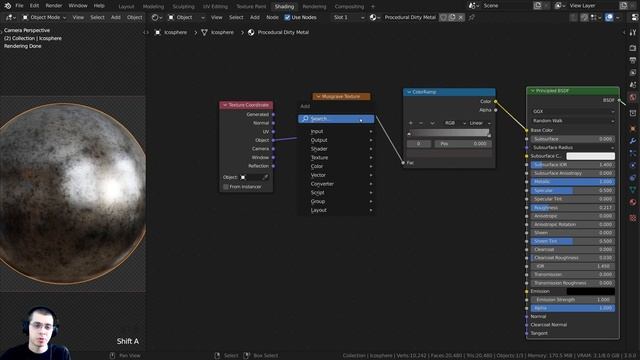The width and height of the screenshot is (640, 360).
Task: Collapse the ColorRamp node
Action: 409,92
